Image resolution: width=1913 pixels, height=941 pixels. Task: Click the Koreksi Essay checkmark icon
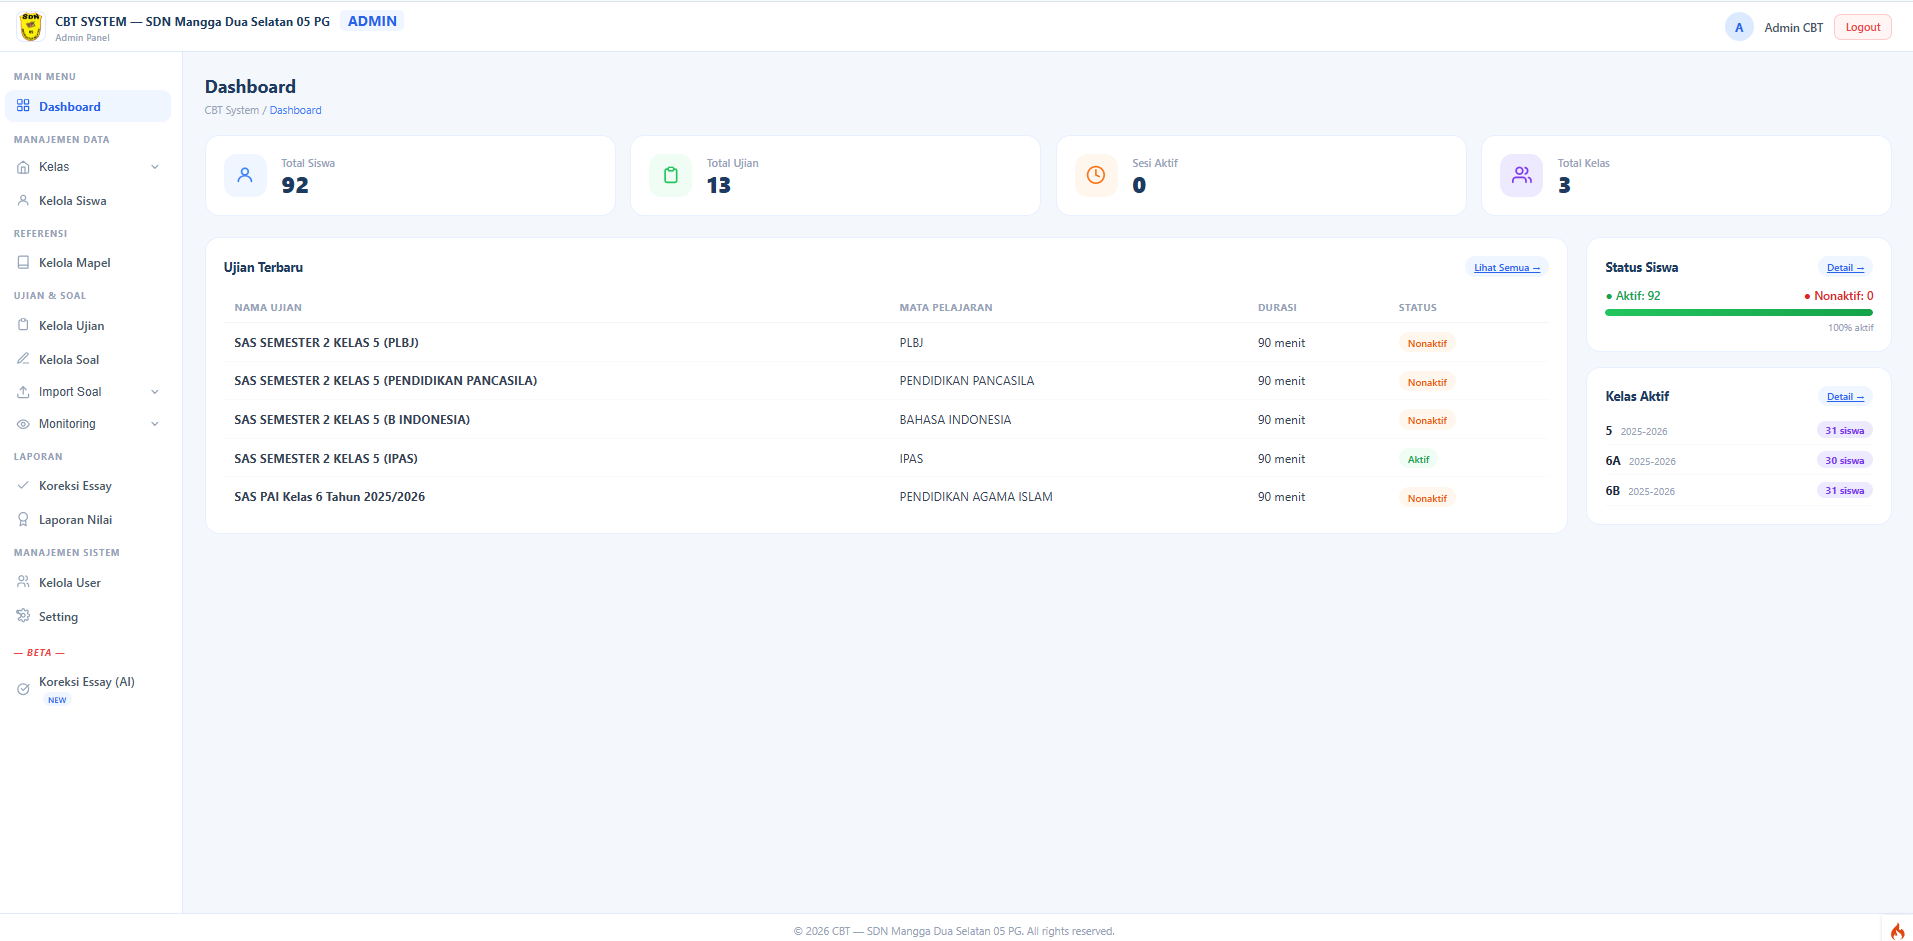[23, 486]
